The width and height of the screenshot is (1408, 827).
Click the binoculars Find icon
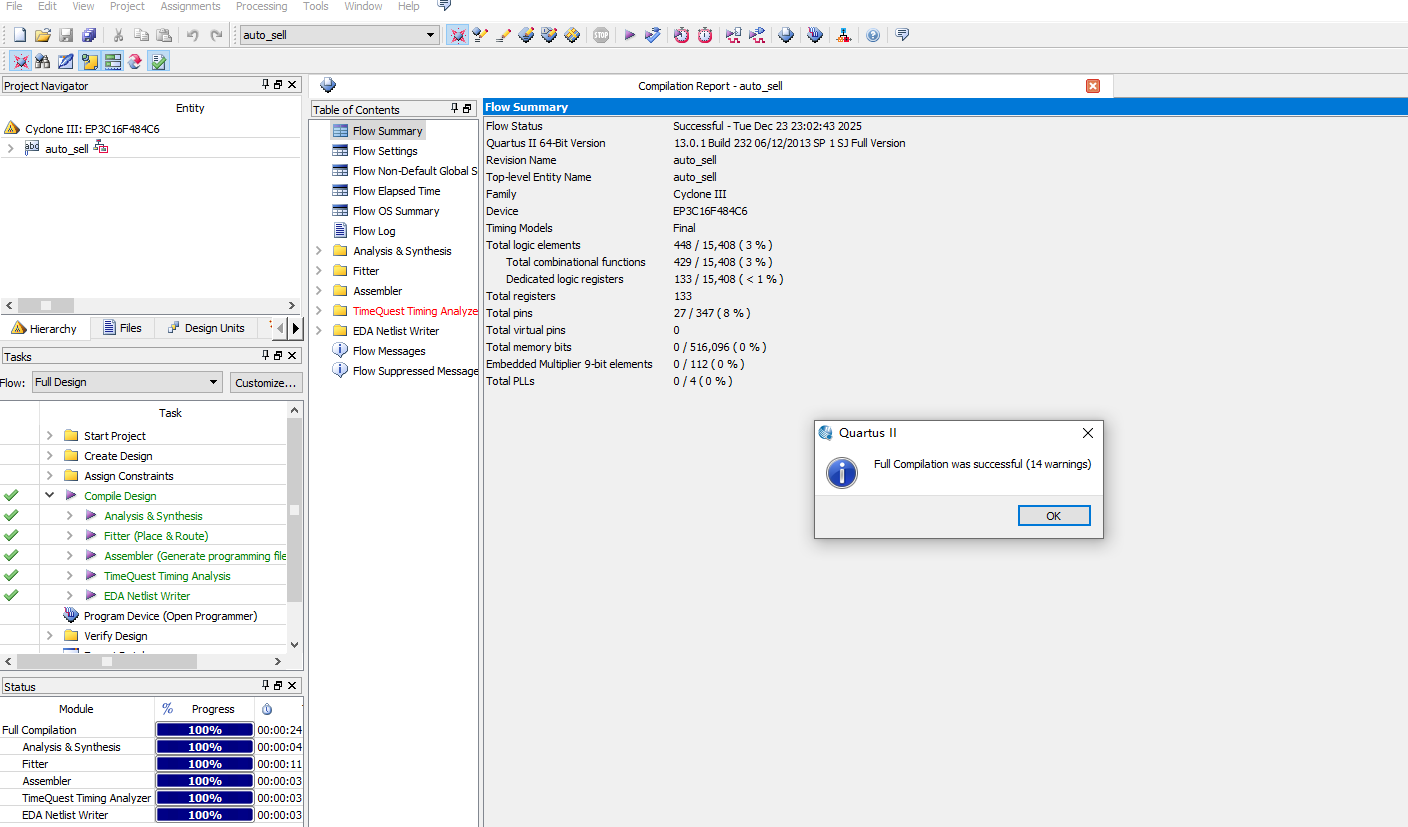pos(42,61)
